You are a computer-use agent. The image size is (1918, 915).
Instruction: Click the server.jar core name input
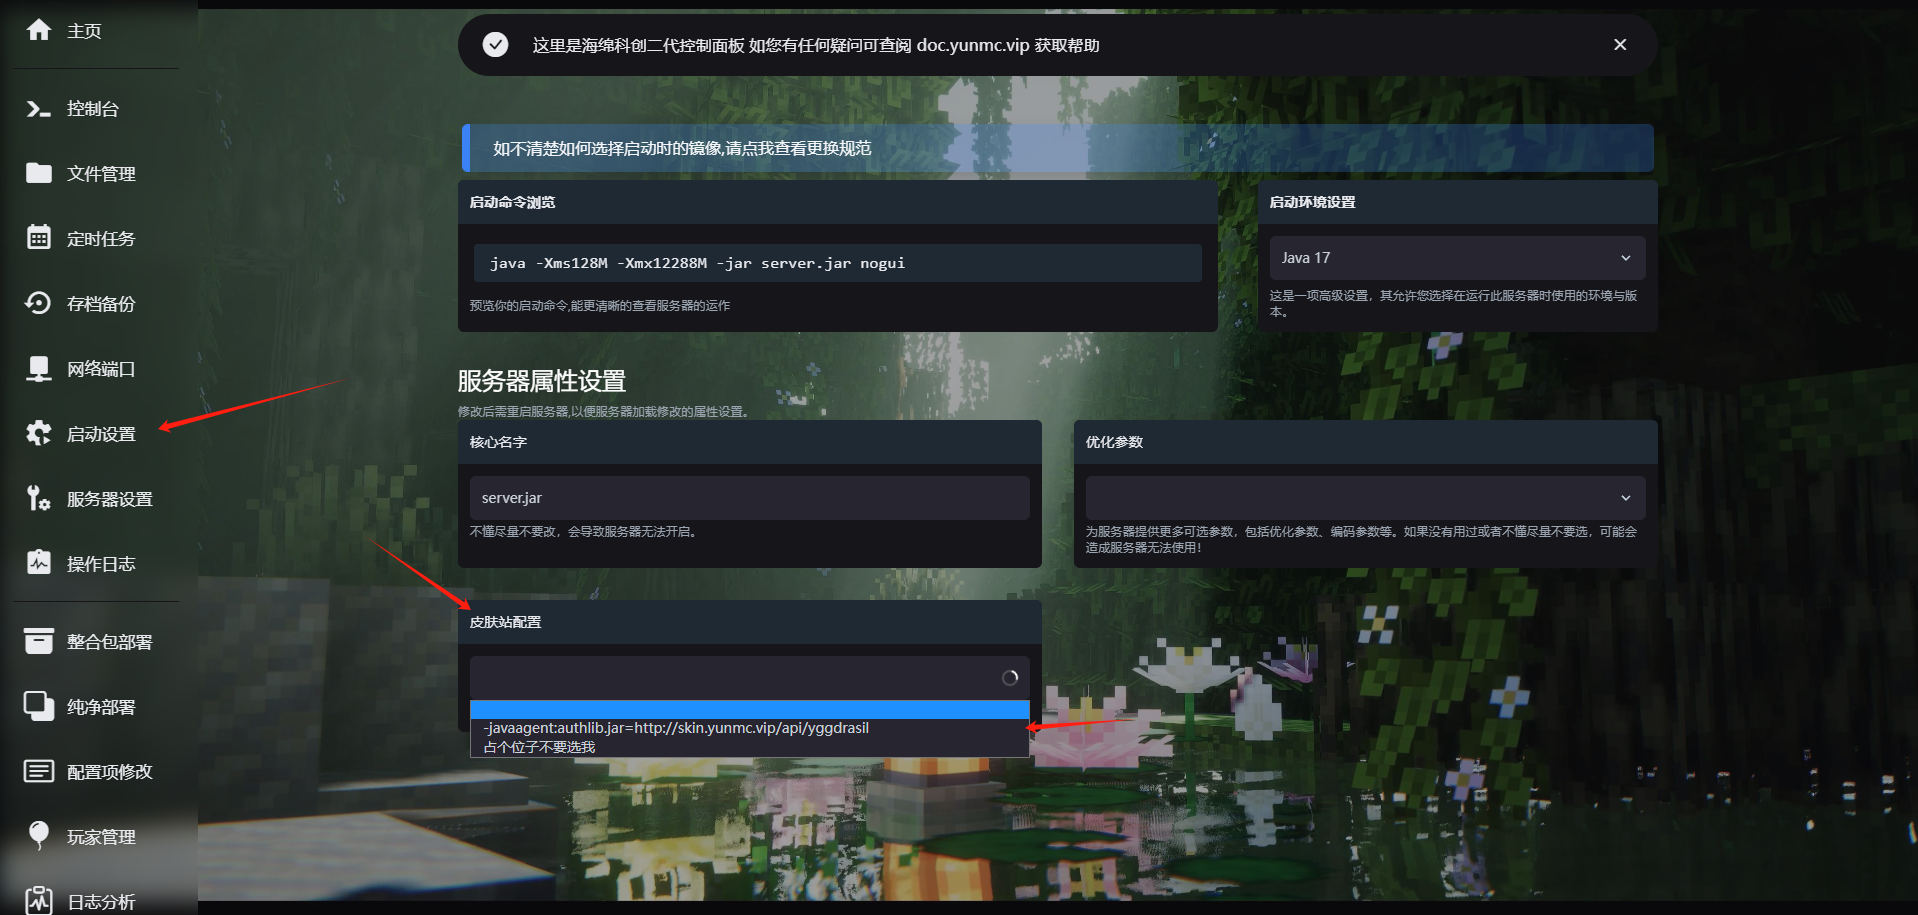[x=749, y=498]
